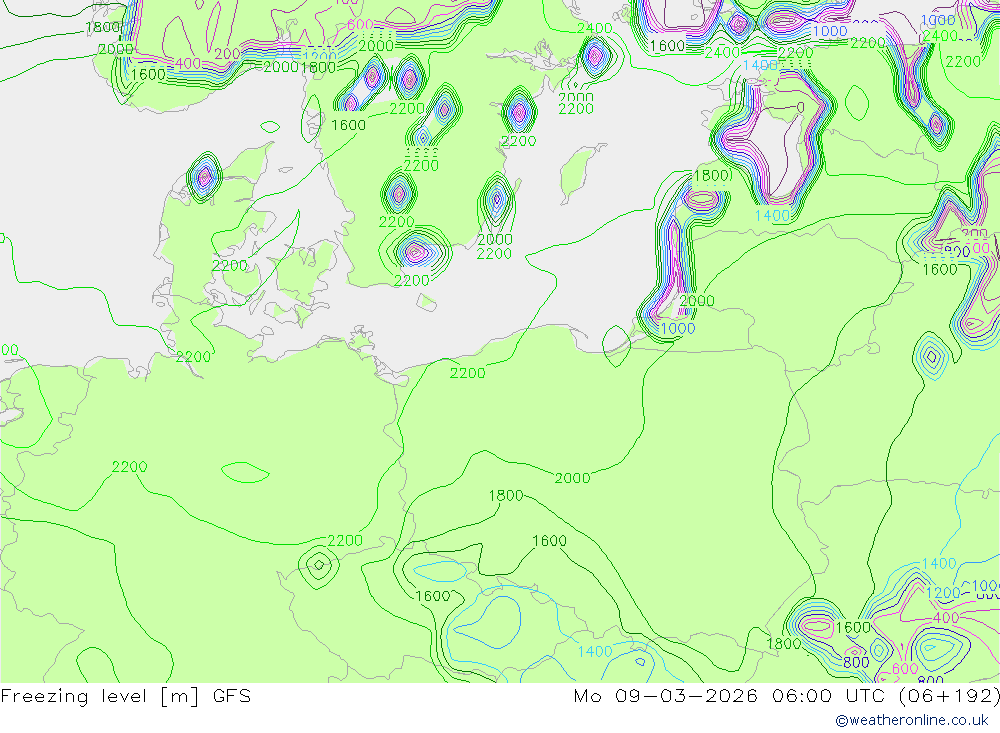Viewport: 1000px width, 733px height.
Task: Click the 800 label in the bottom-right contour cluster
Action: pos(856,662)
